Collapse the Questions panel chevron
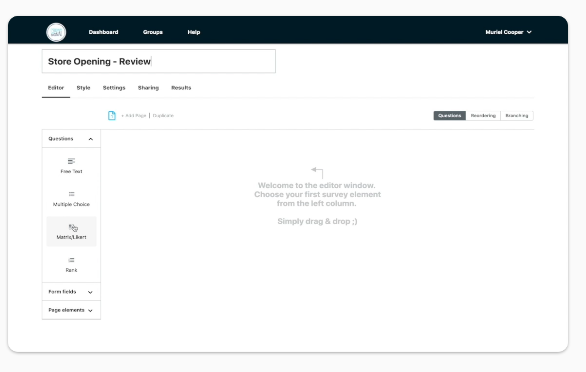Image resolution: width=586 pixels, height=372 pixels. coord(90,139)
